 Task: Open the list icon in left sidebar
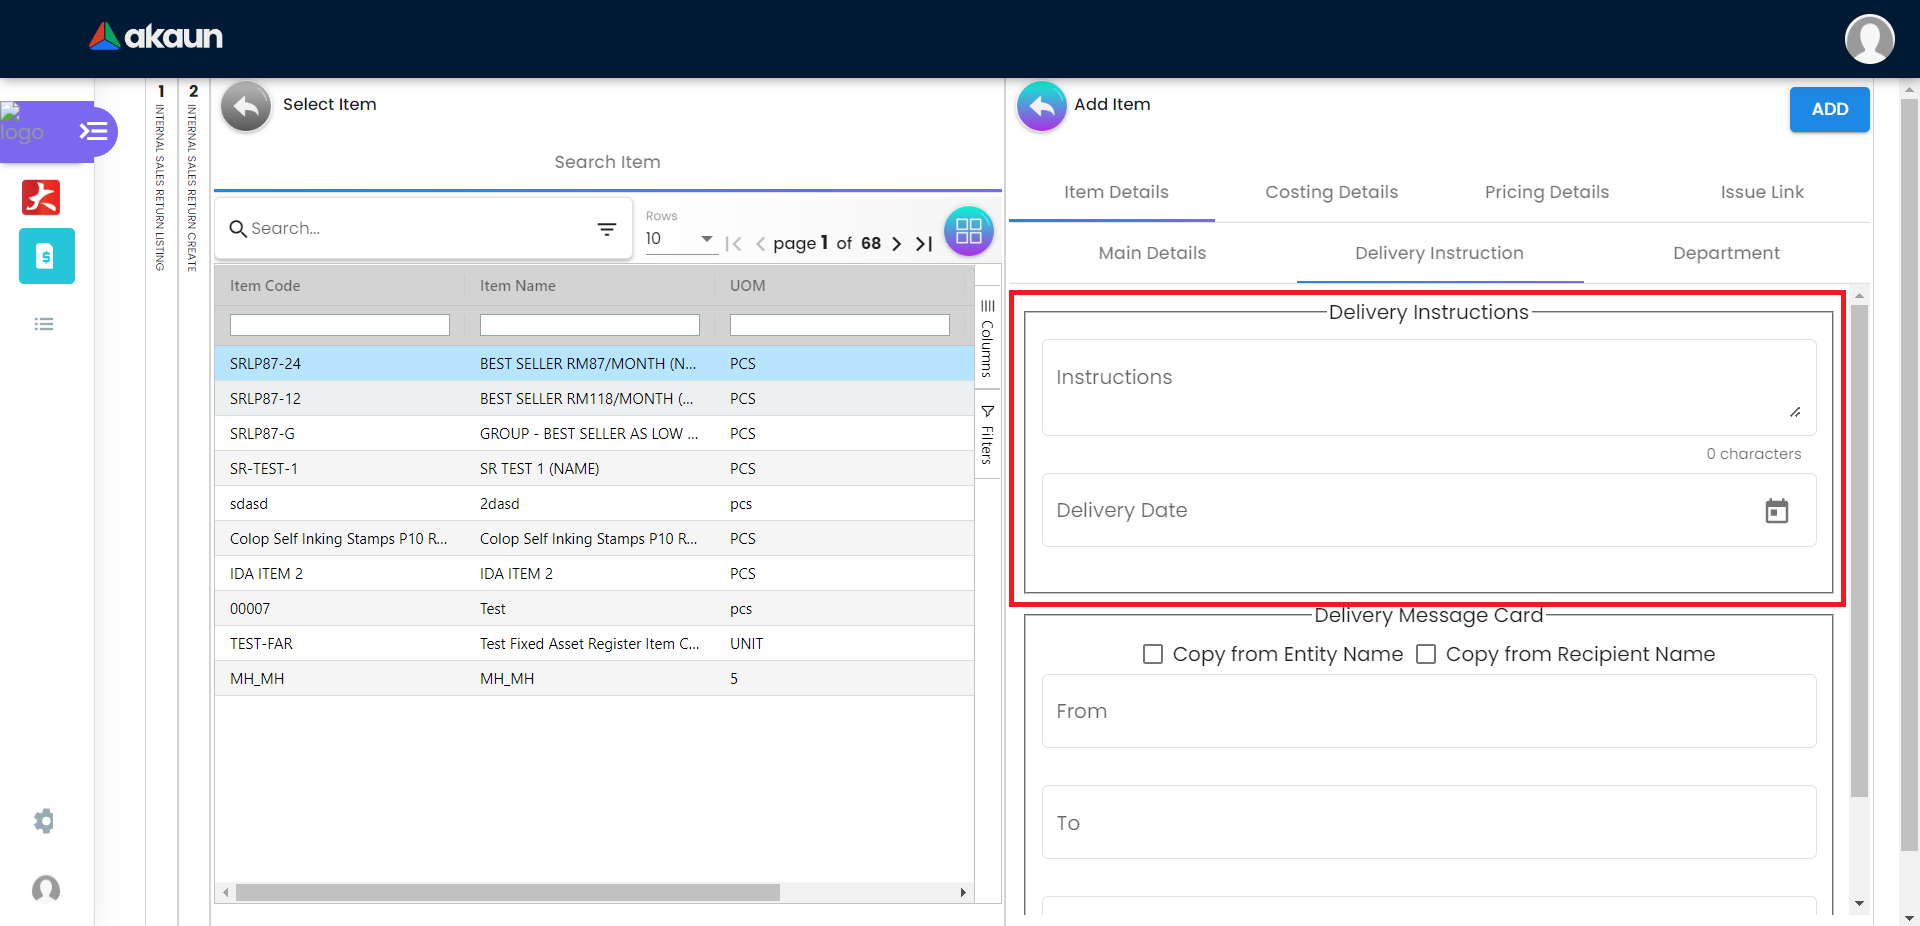[x=44, y=324]
